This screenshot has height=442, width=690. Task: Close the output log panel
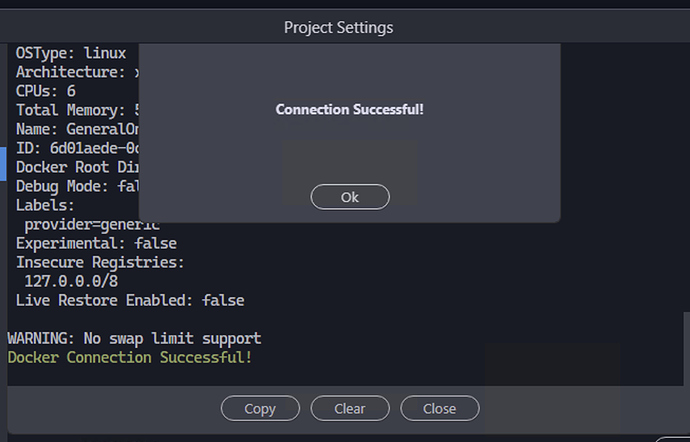pos(440,408)
